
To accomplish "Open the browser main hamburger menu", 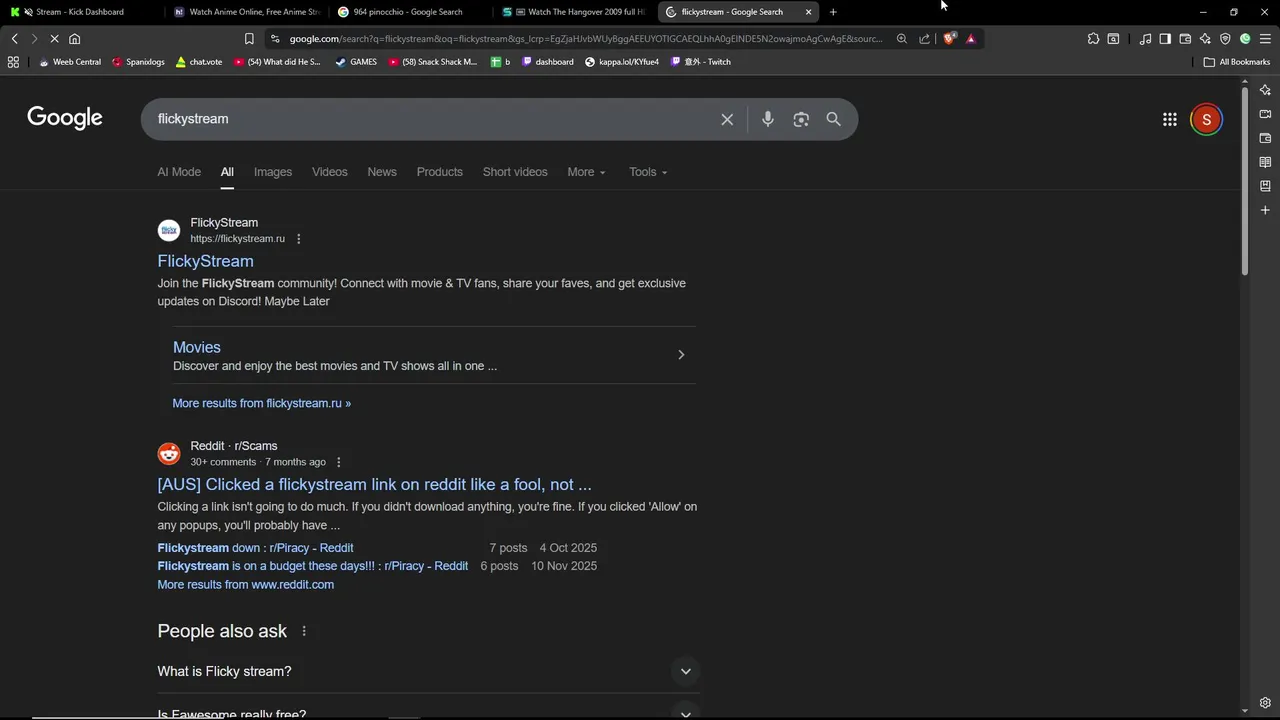I will (x=1265, y=39).
